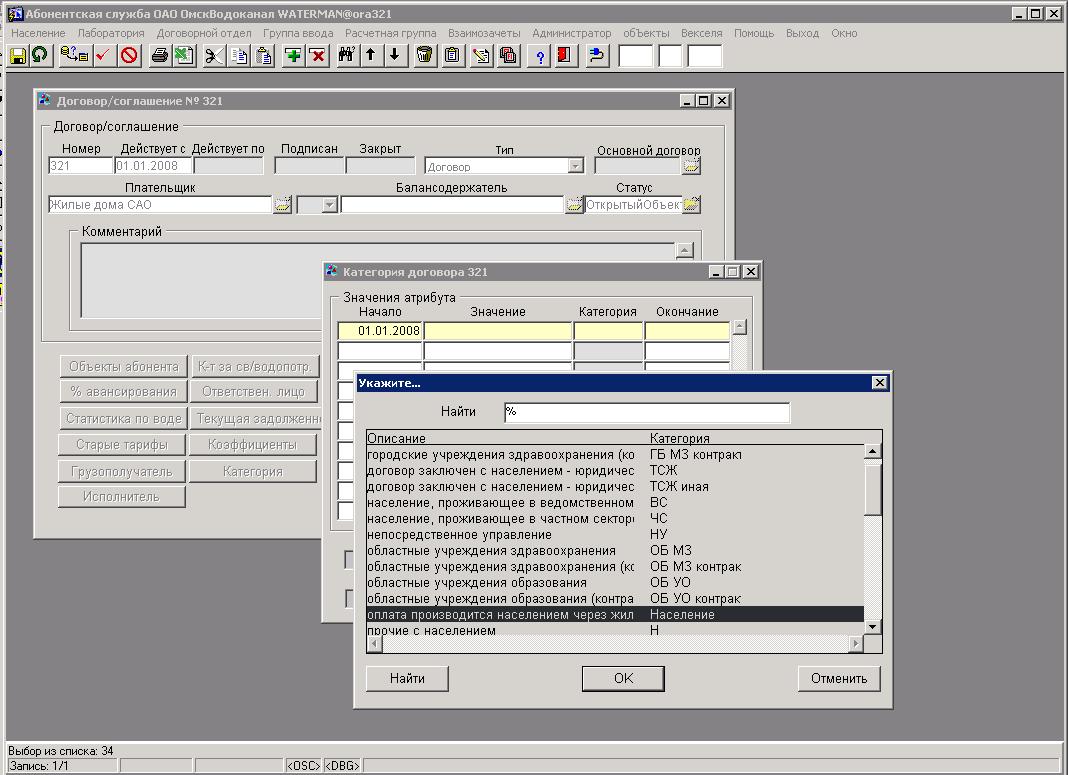Viewport: 1068px width, 775px height.
Task: Delete record with the red X icon
Action: pos(317,56)
